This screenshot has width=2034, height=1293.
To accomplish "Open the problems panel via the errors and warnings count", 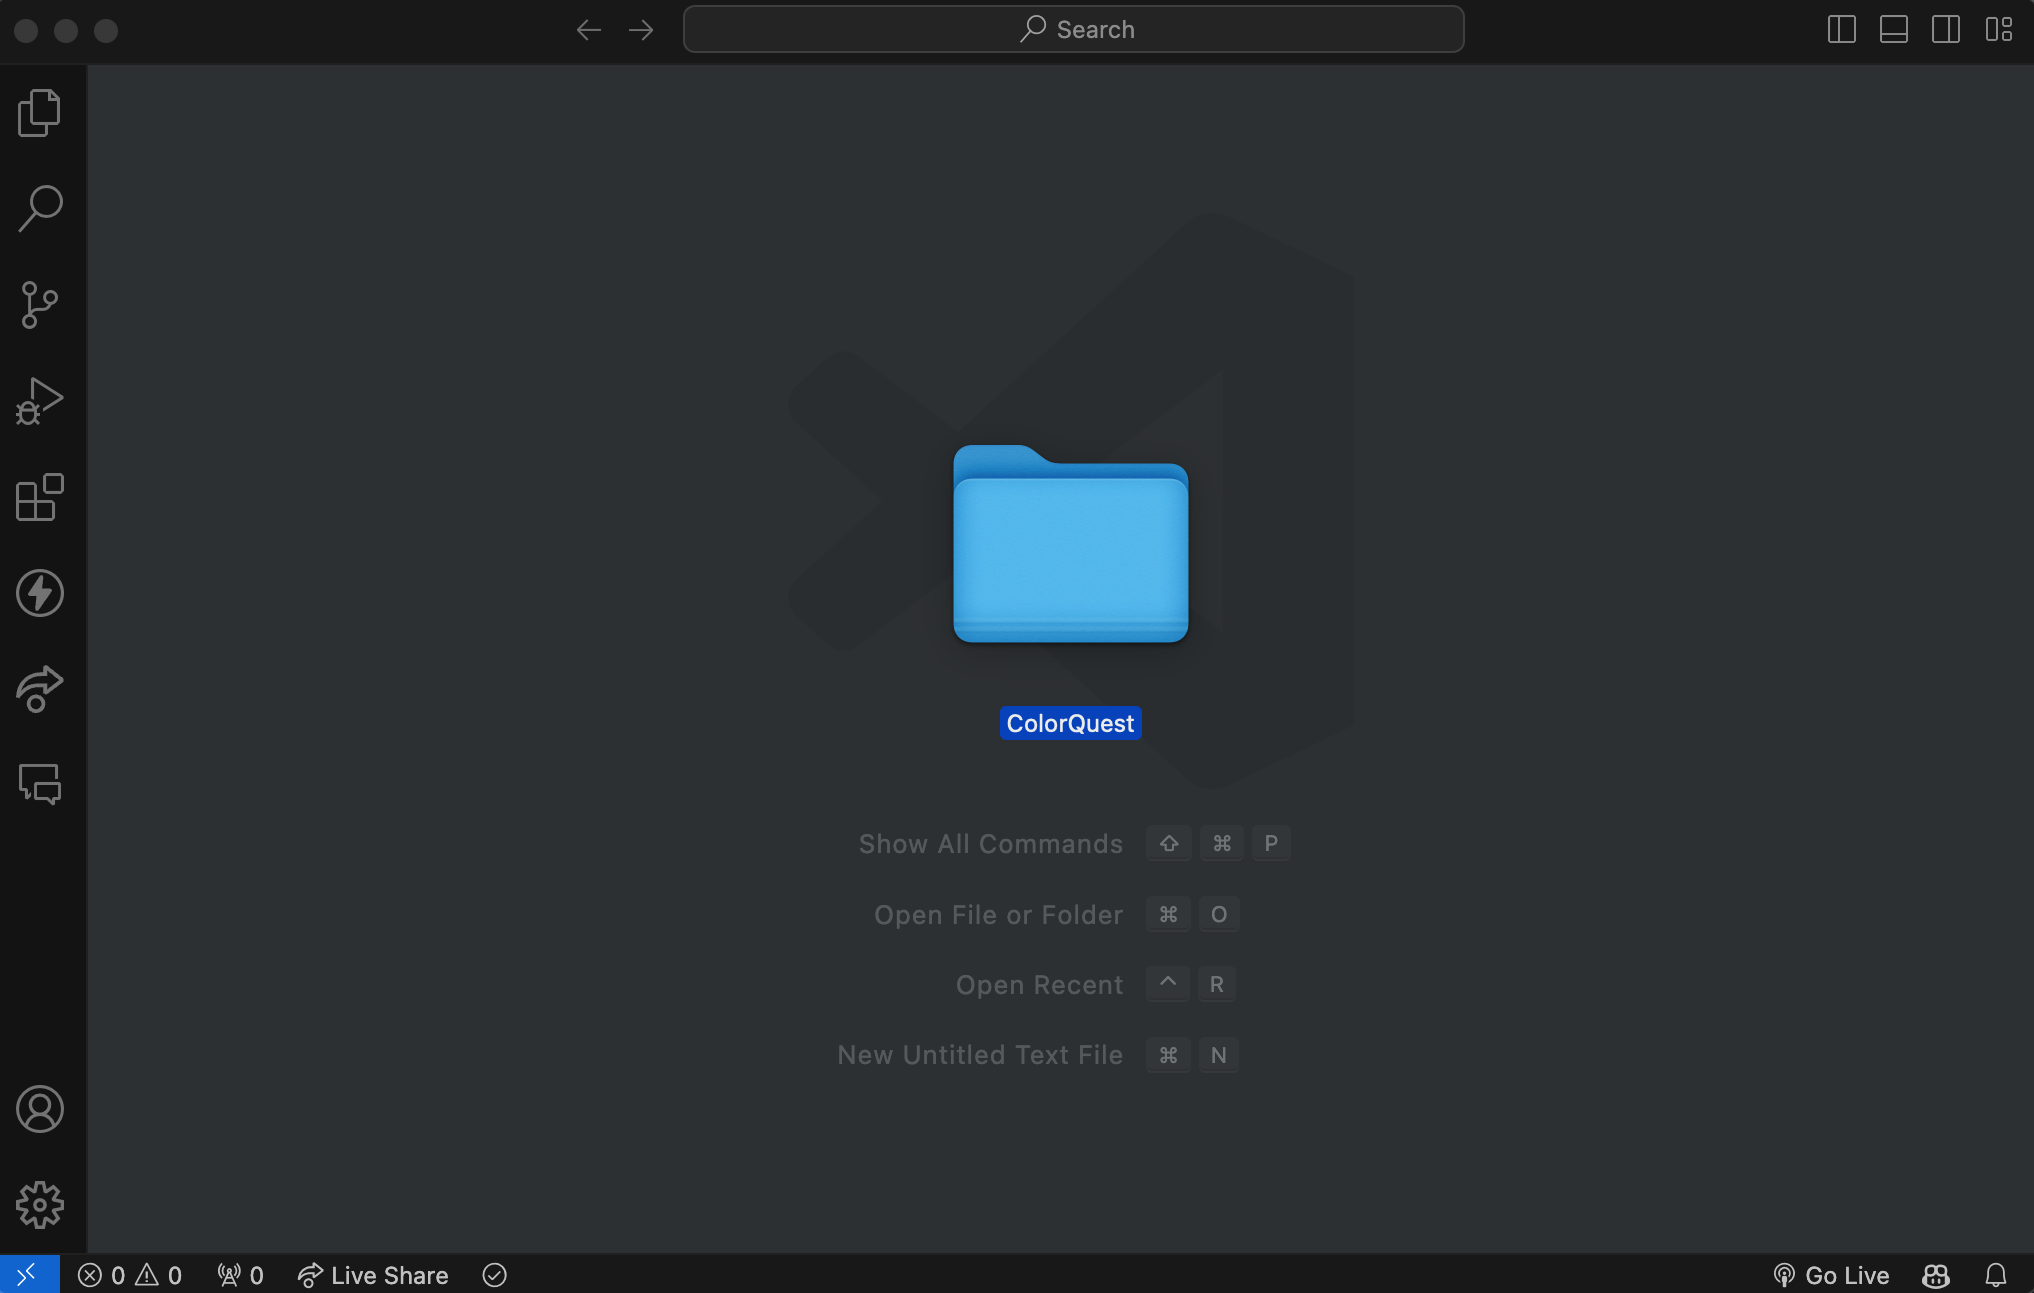I will (130, 1275).
